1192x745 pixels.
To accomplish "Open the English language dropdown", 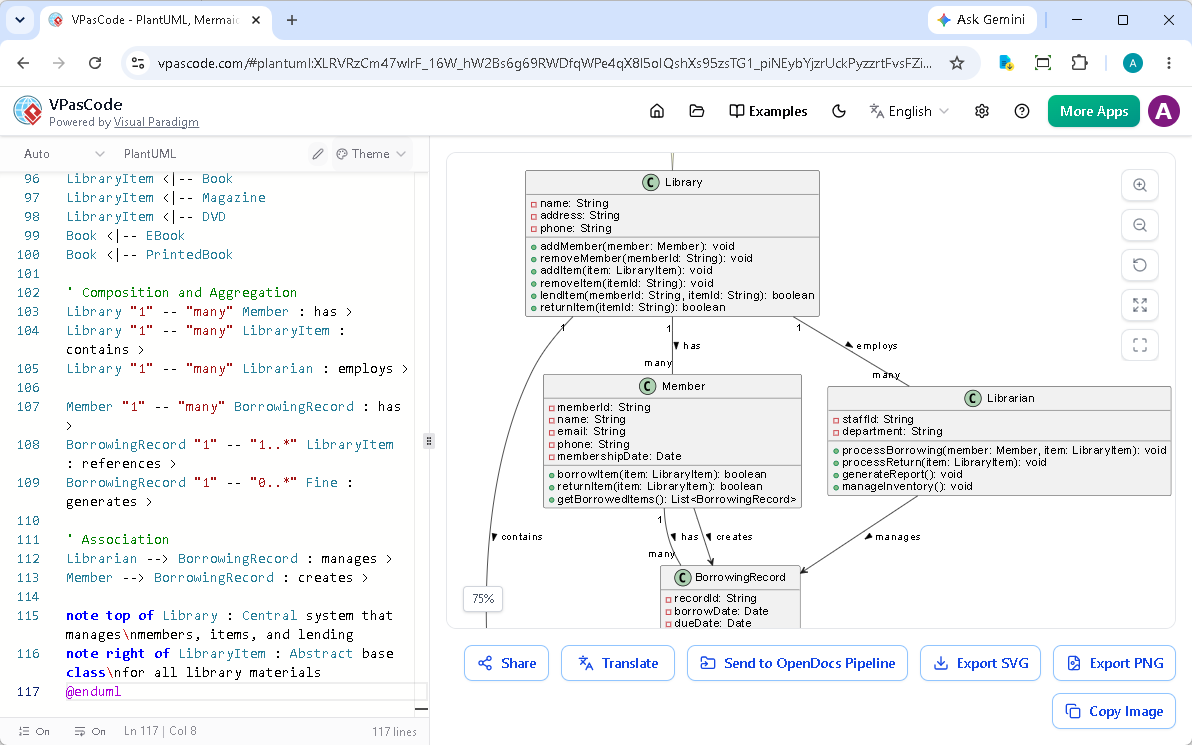I will tap(909, 111).
